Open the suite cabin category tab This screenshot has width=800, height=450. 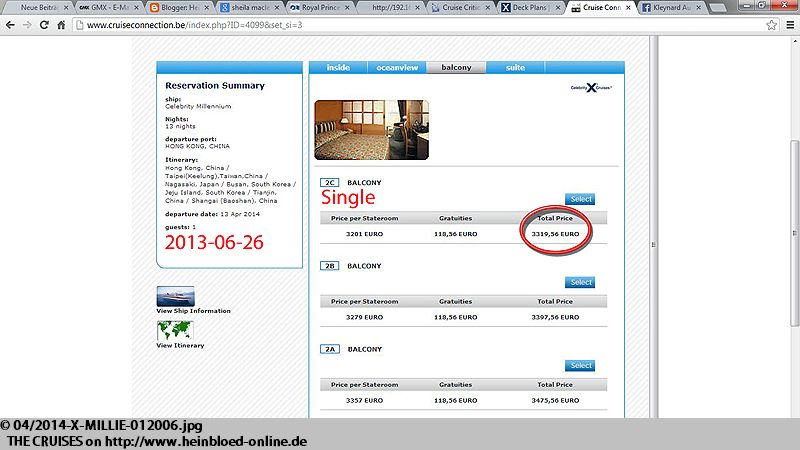coord(515,67)
